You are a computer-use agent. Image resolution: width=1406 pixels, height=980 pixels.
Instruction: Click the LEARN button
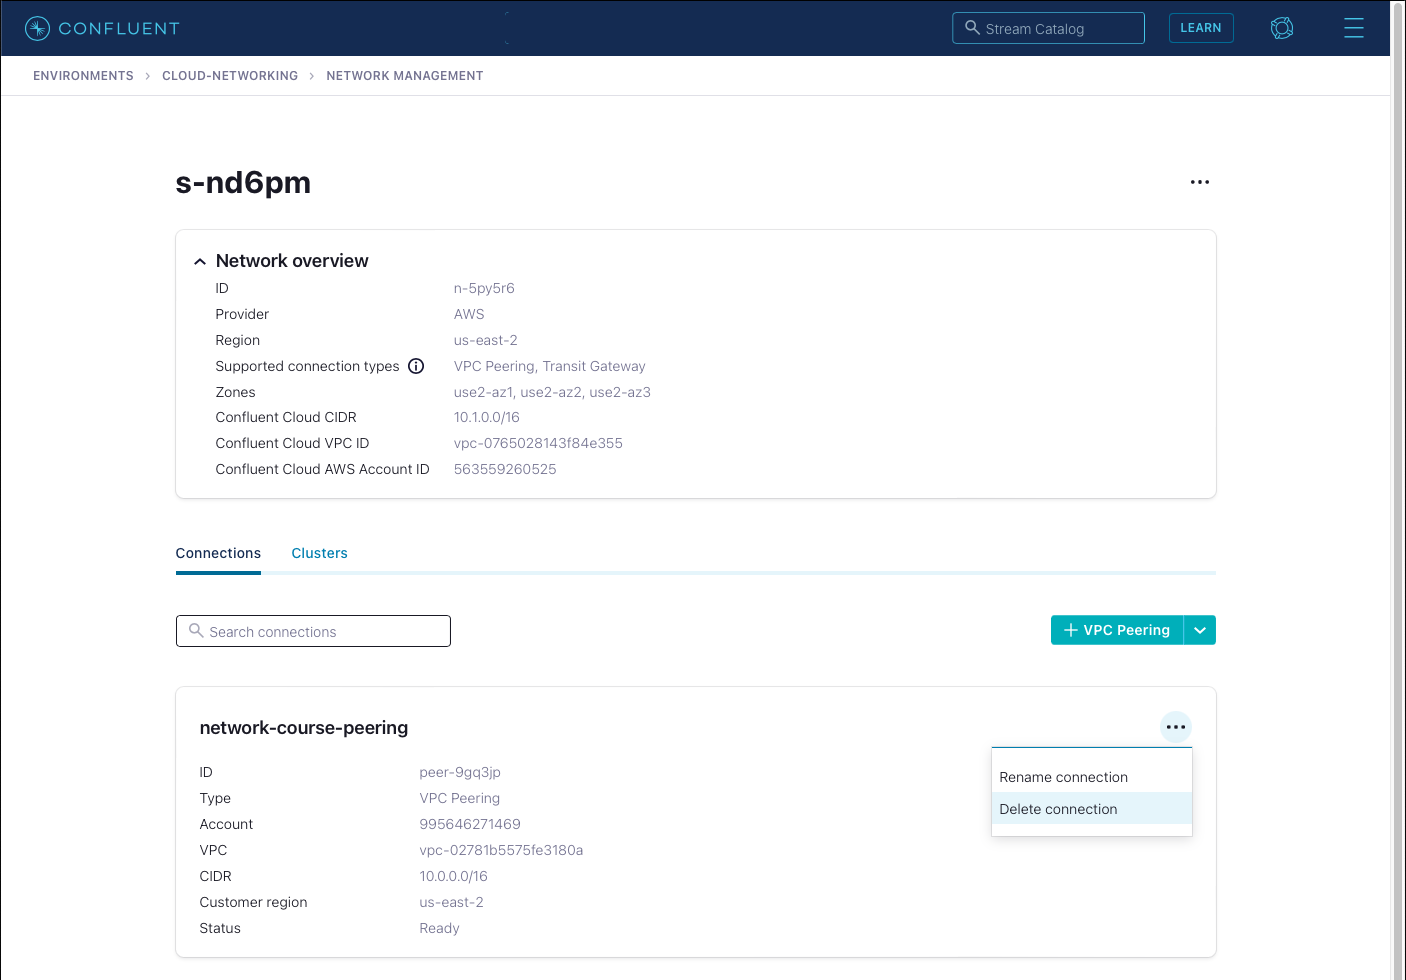pos(1201,28)
